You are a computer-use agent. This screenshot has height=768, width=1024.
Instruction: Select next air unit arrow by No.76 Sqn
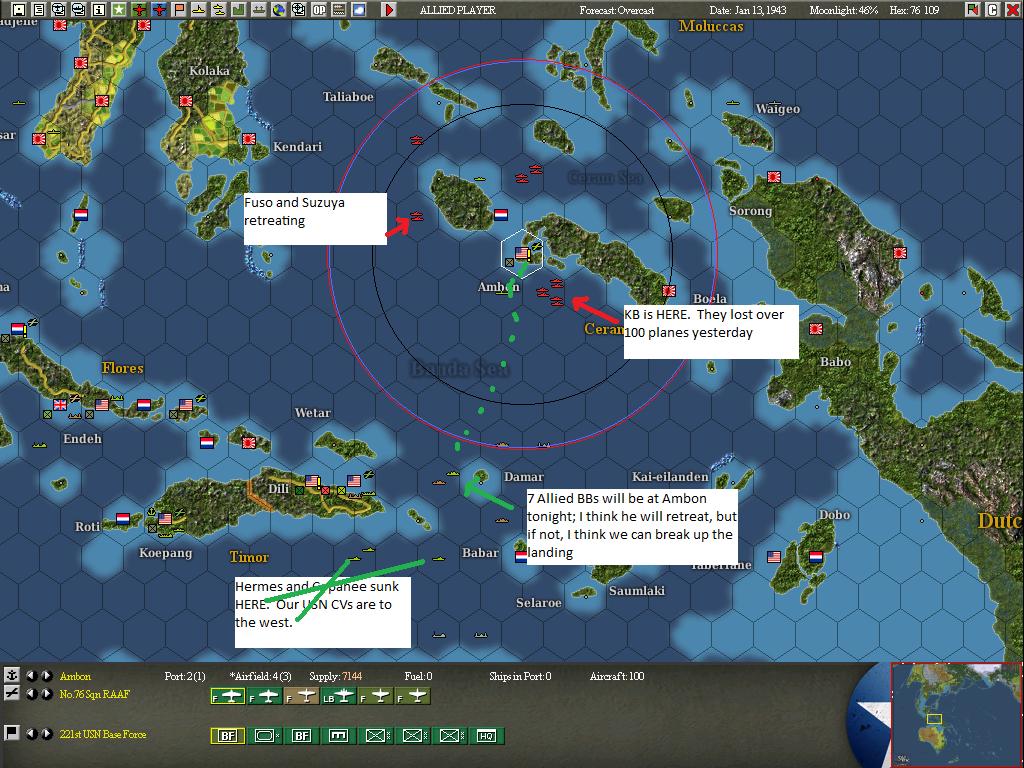(46, 694)
